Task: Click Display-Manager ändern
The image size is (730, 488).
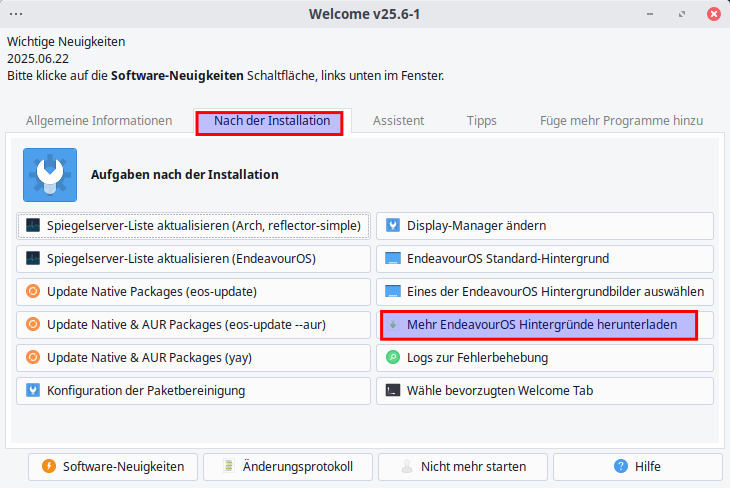Action: point(545,226)
